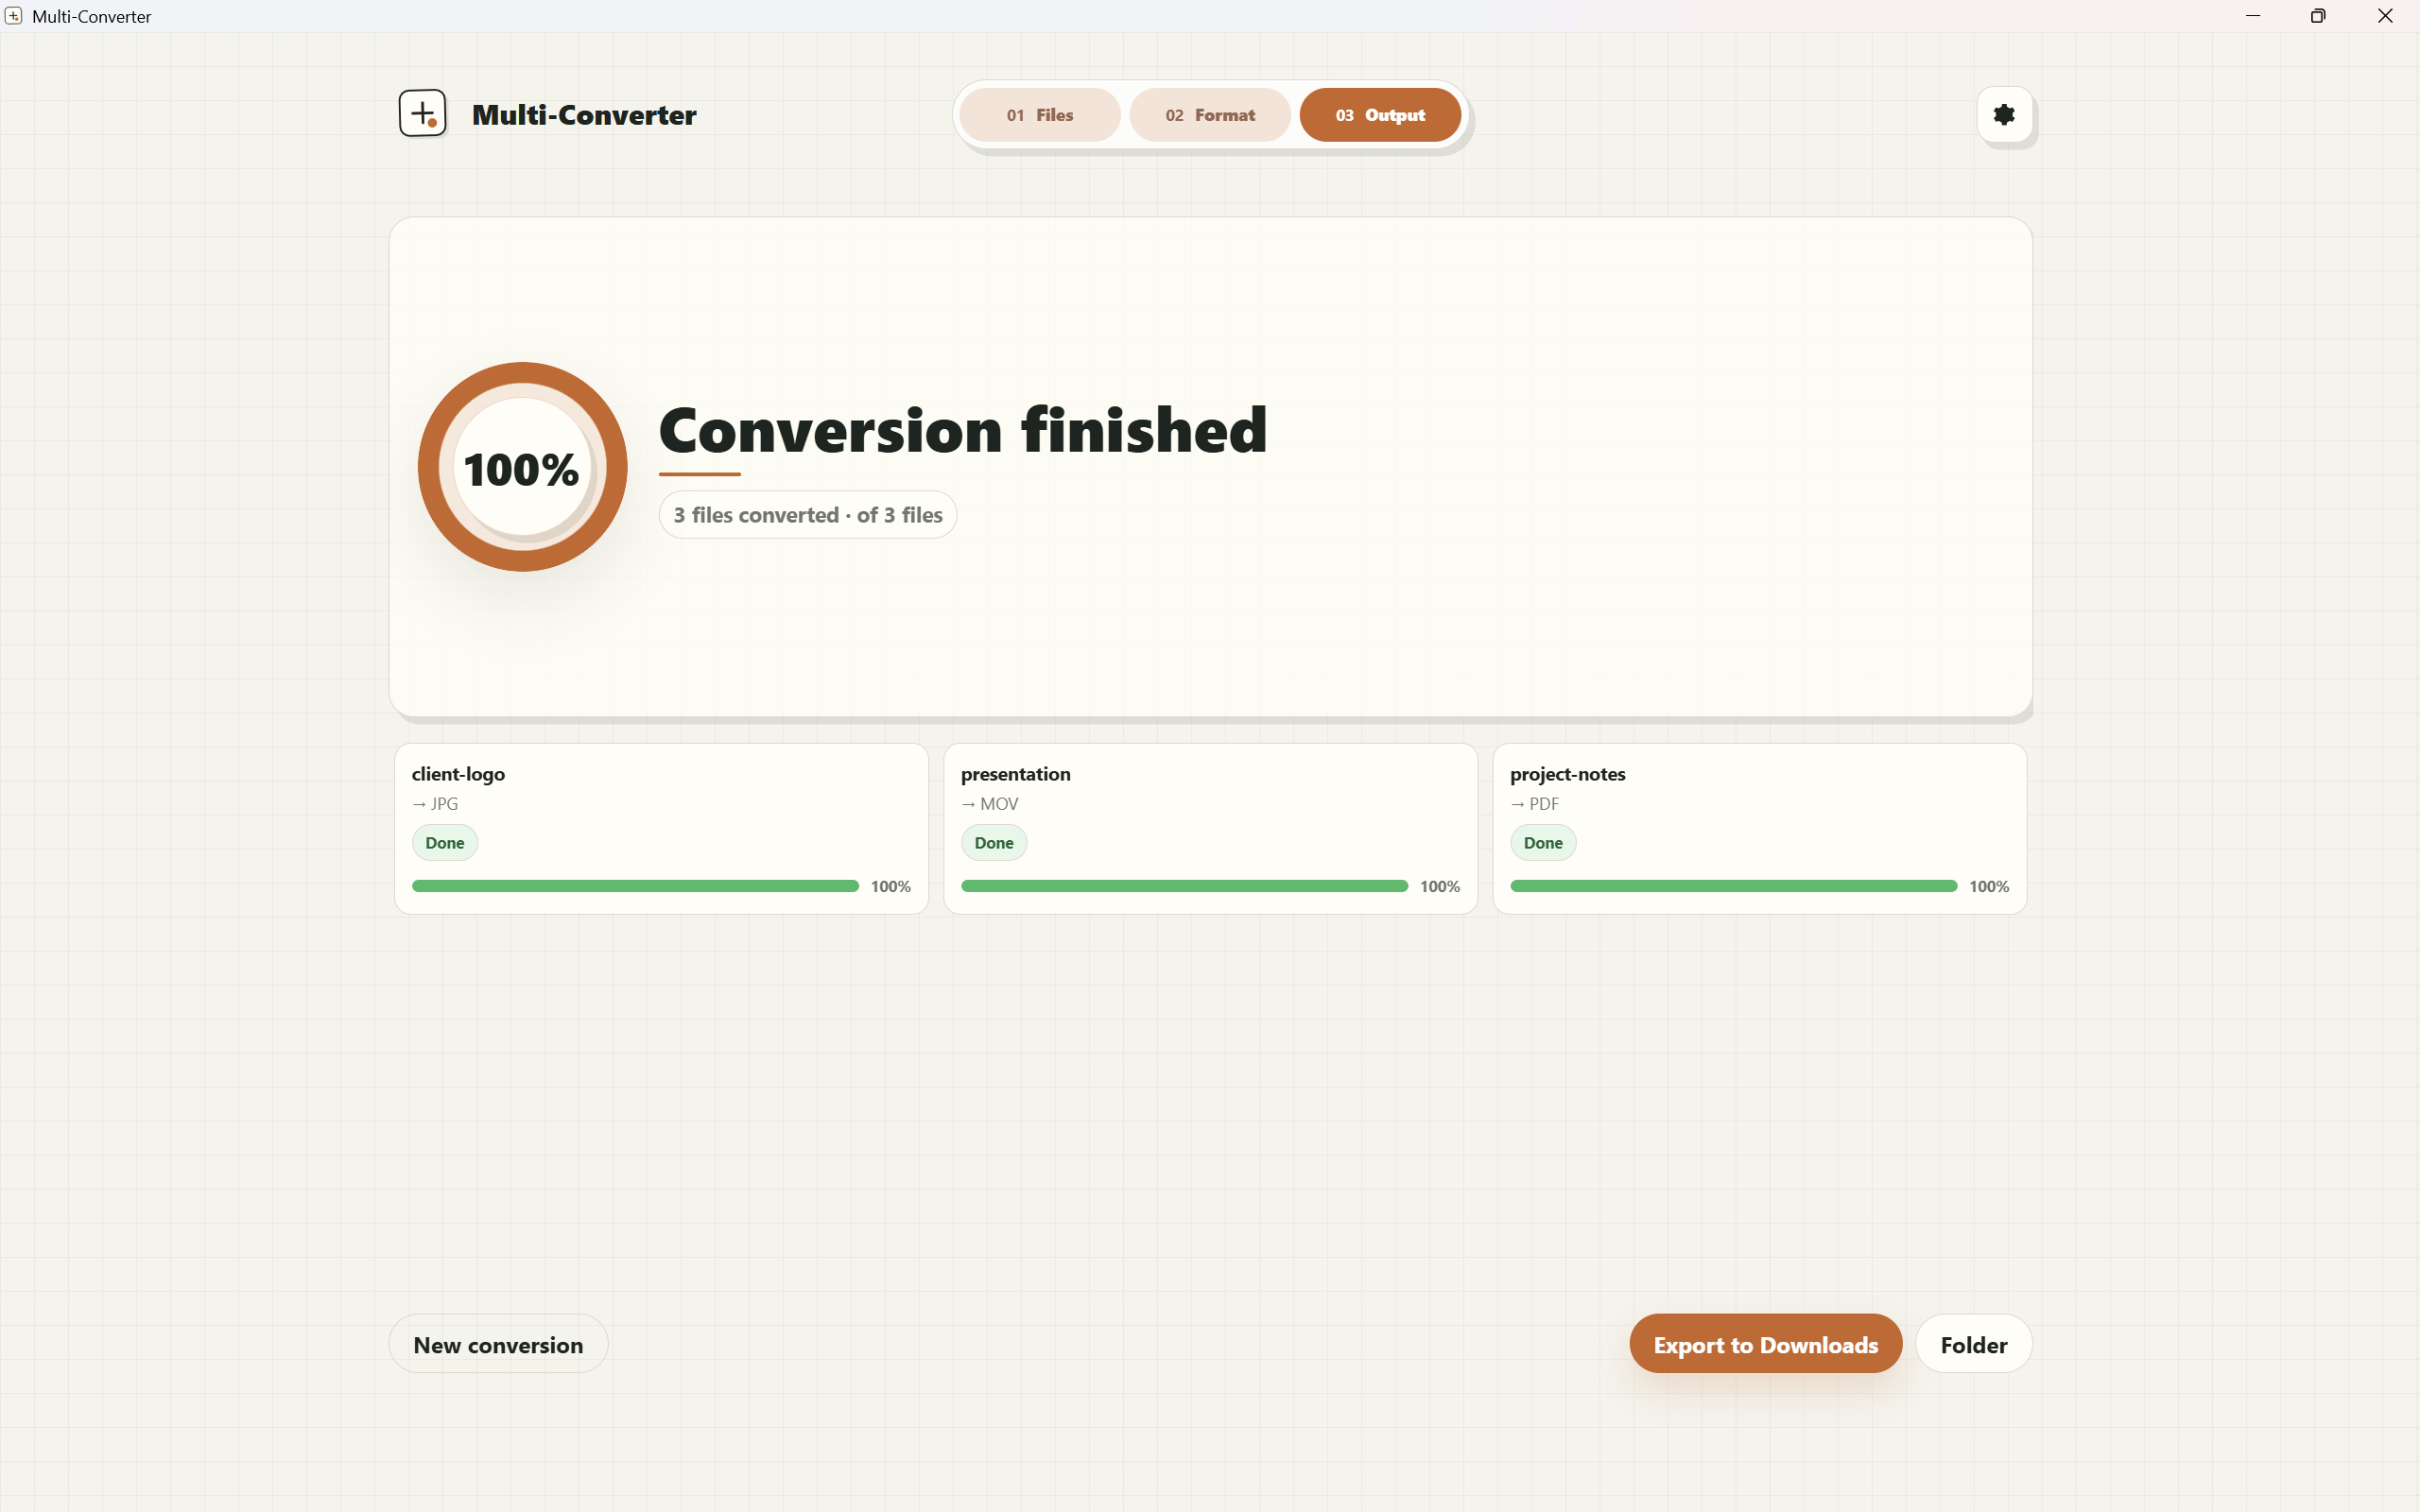This screenshot has height=1512, width=2420.
Task: Click the 100% value on client-logo card
Action: pos(891,887)
